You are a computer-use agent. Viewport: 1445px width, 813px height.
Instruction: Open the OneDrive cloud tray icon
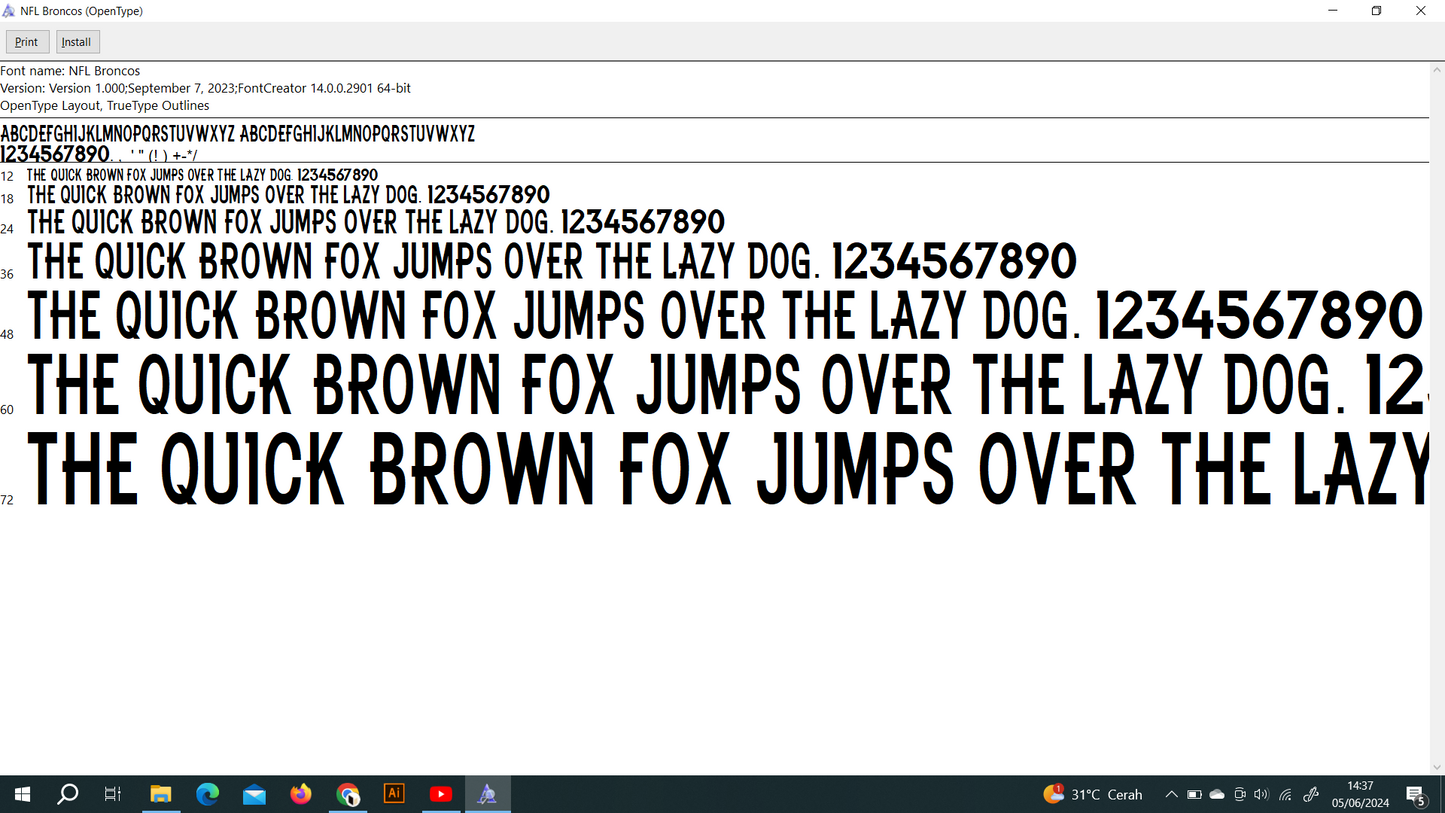click(1217, 794)
